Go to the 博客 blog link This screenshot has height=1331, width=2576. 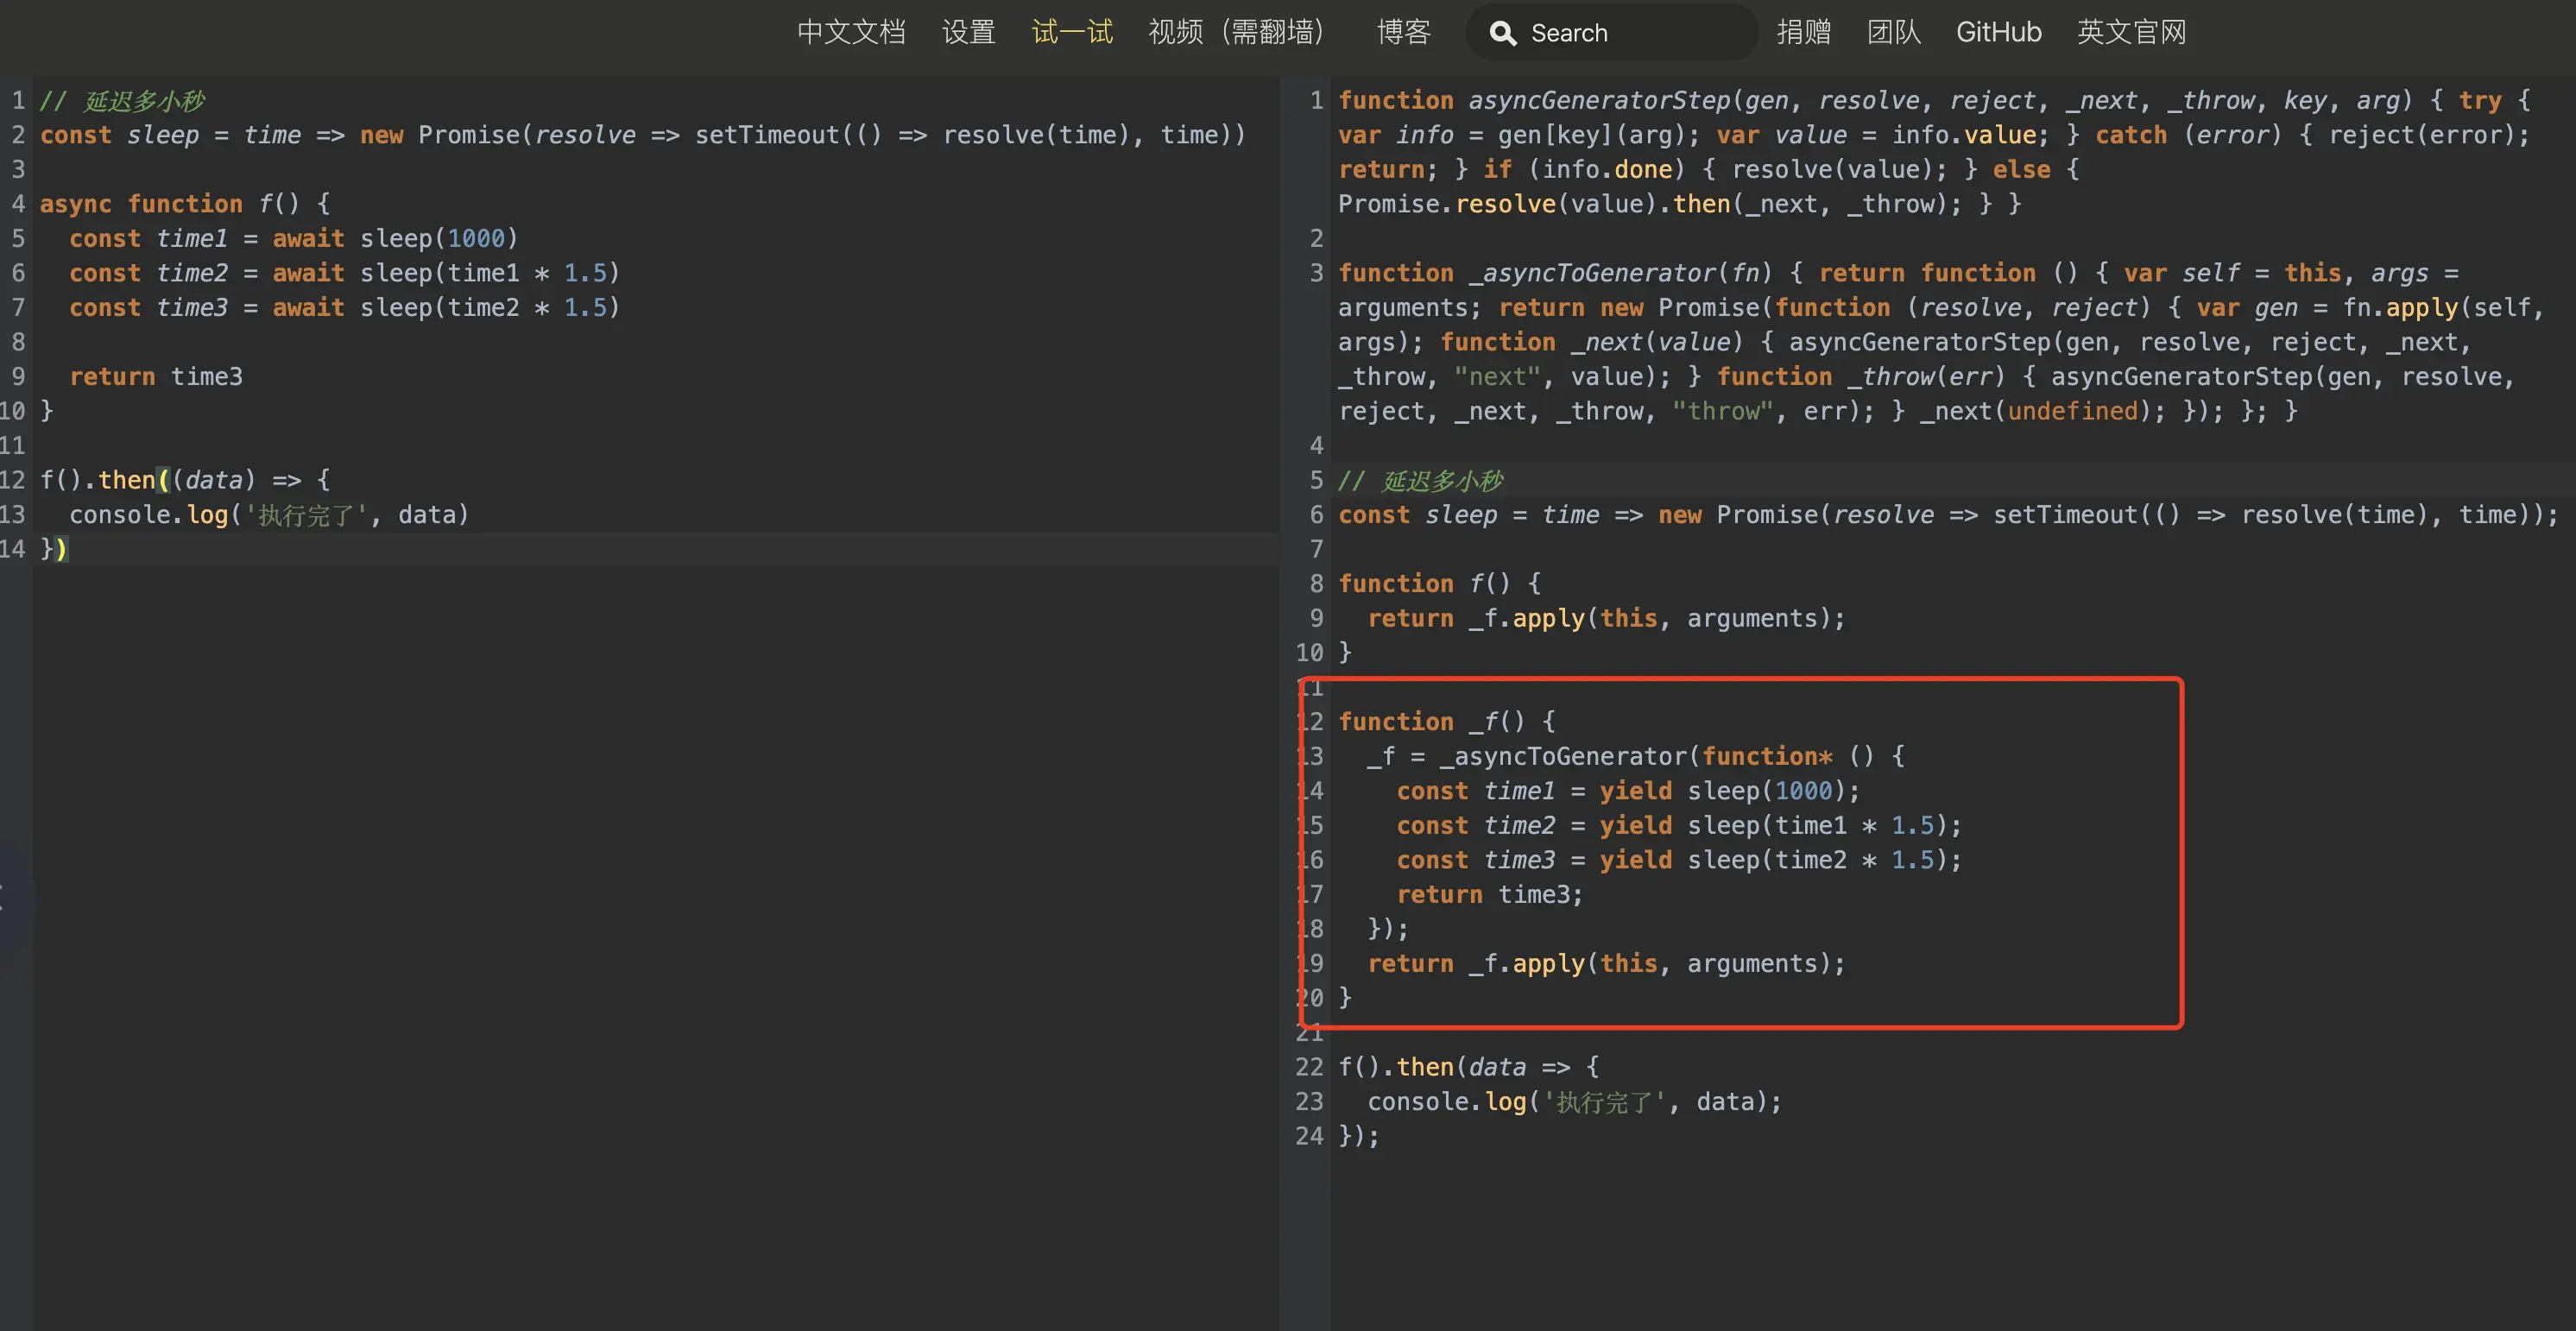(1404, 32)
